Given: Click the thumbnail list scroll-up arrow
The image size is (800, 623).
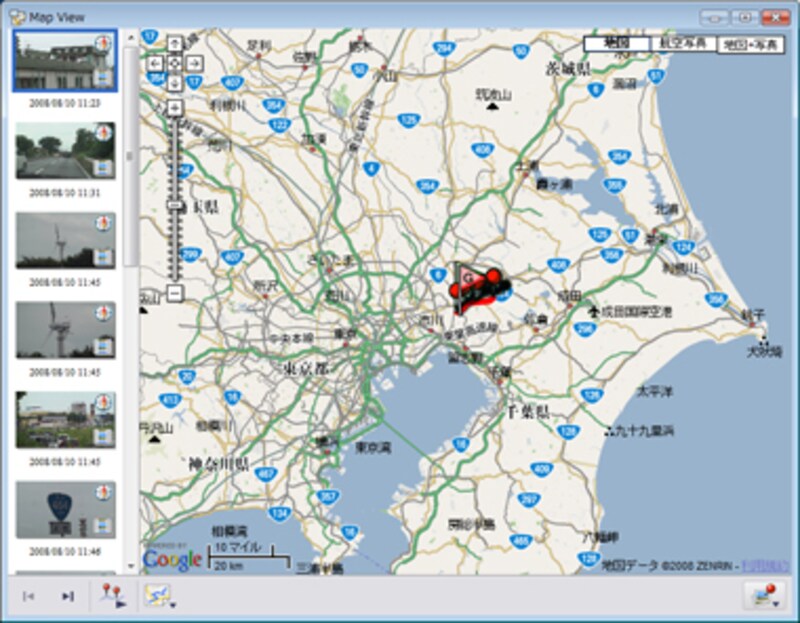Looking at the screenshot, I should pos(131,37).
